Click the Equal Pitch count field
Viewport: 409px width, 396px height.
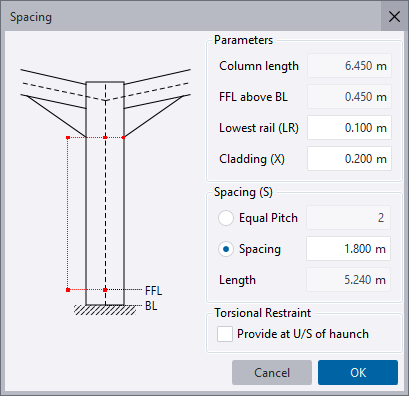coord(348,218)
